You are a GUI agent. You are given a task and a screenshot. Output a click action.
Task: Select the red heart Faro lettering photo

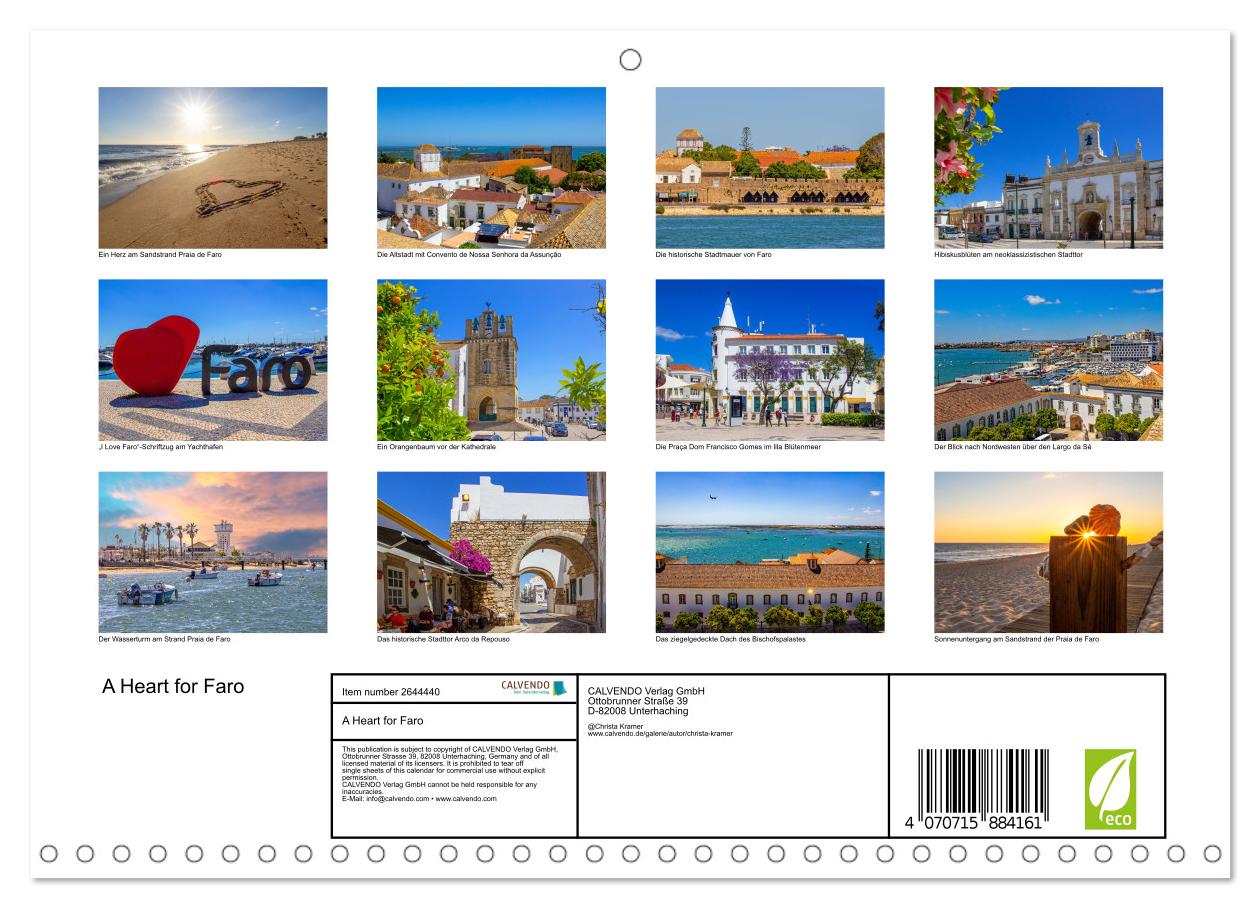[x=213, y=360]
